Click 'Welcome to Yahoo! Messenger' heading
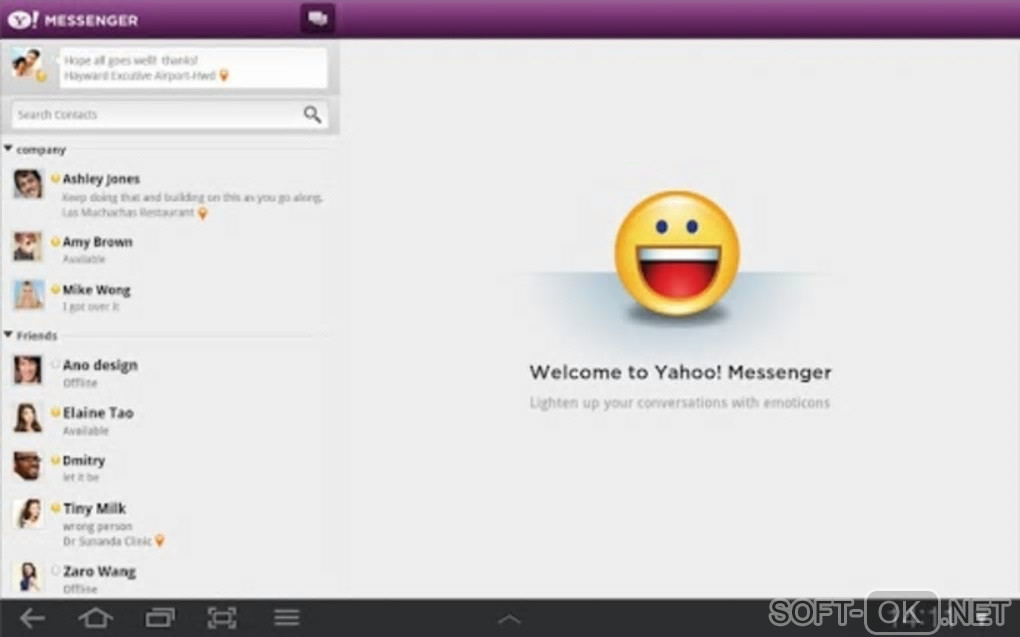Image resolution: width=1020 pixels, height=637 pixels. click(680, 372)
